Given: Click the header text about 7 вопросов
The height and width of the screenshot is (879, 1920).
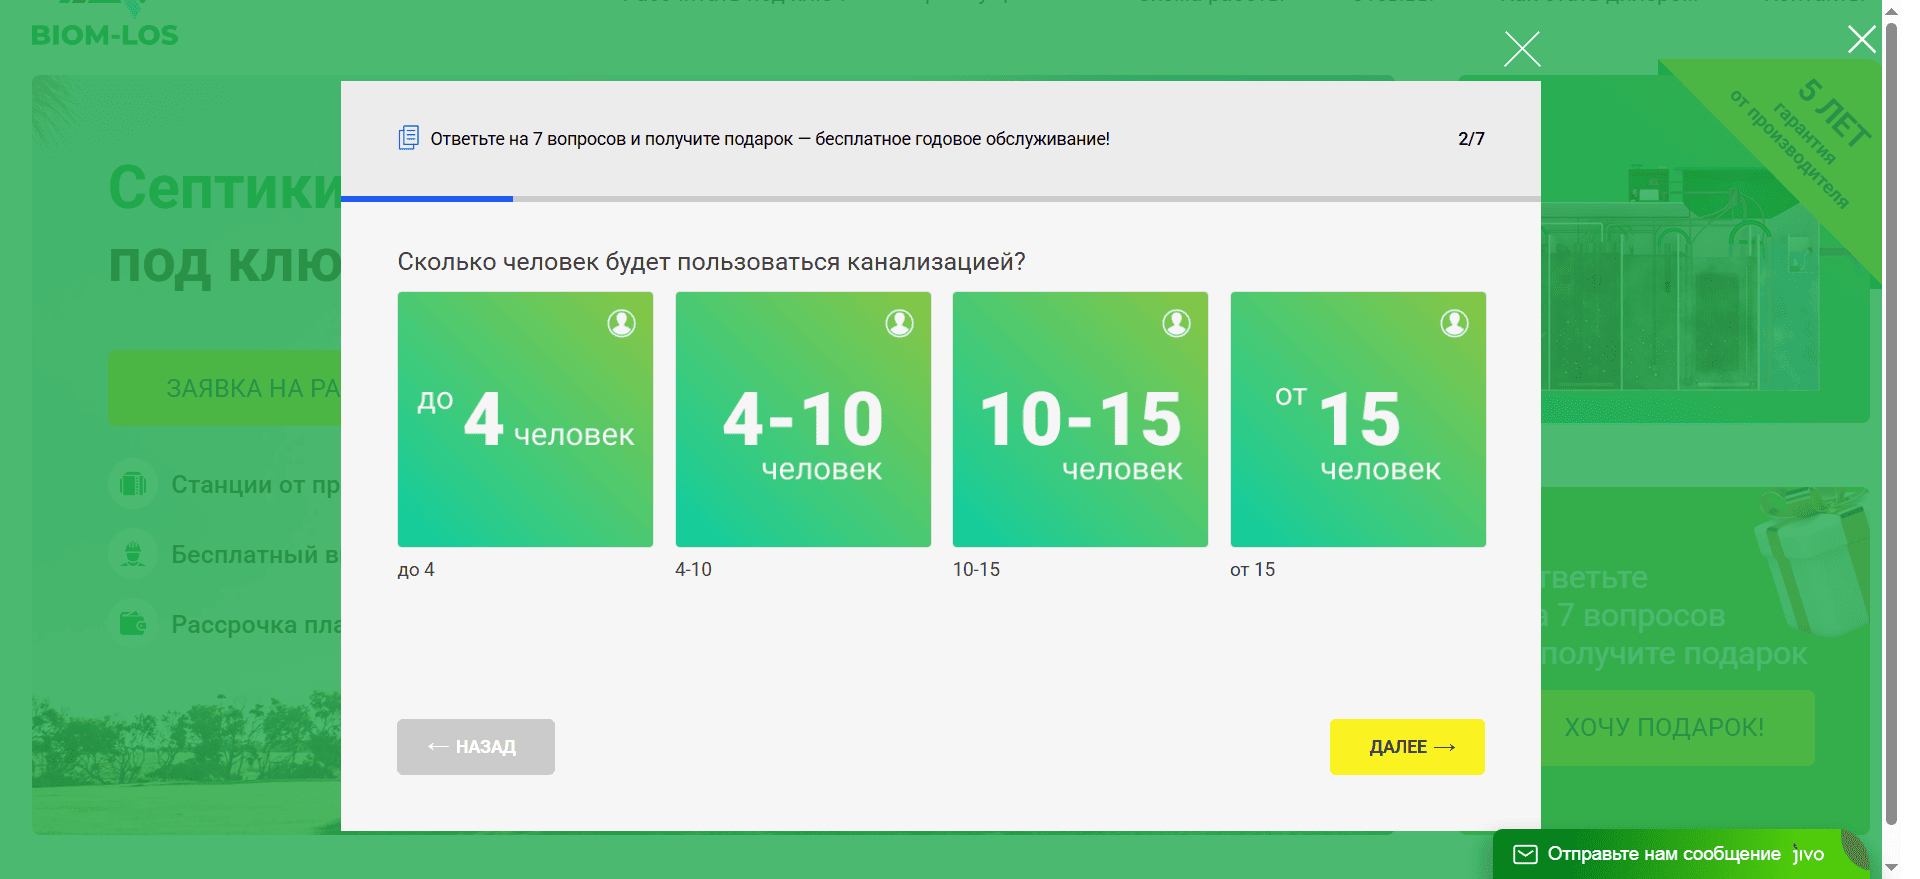Looking at the screenshot, I should click(x=770, y=139).
